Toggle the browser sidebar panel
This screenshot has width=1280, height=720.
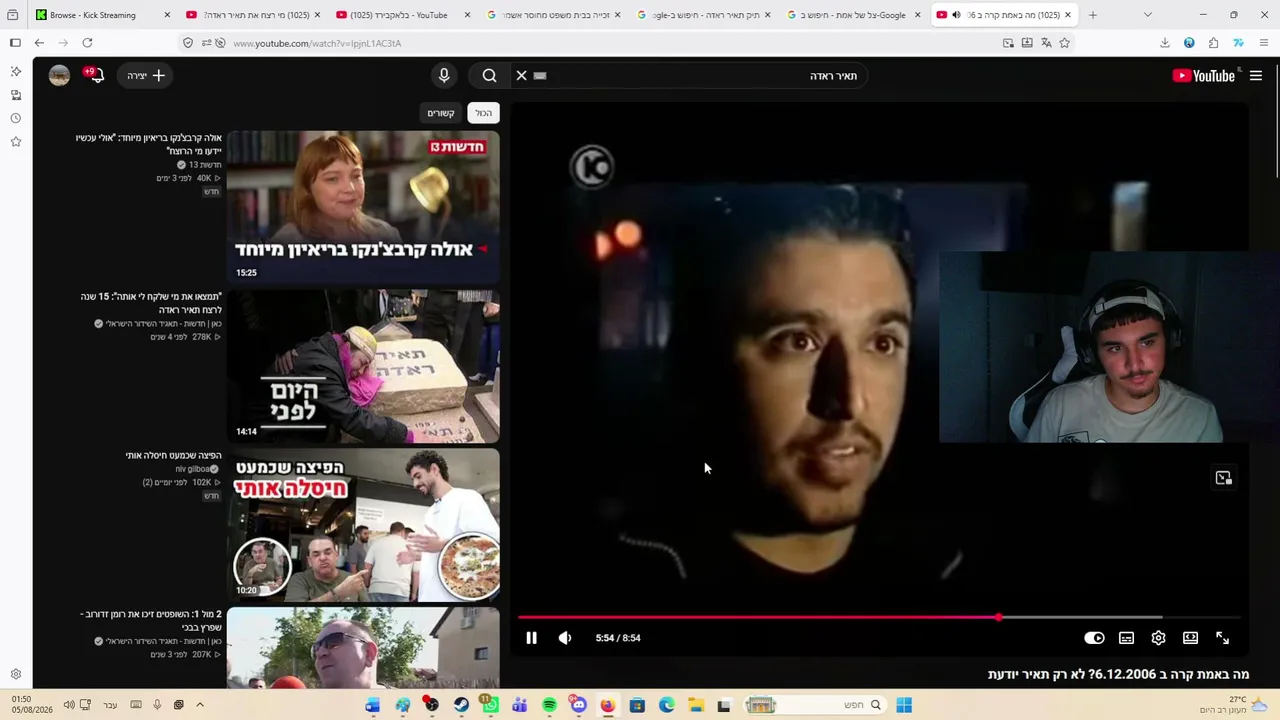pyautogui.click(x=15, y=43)
